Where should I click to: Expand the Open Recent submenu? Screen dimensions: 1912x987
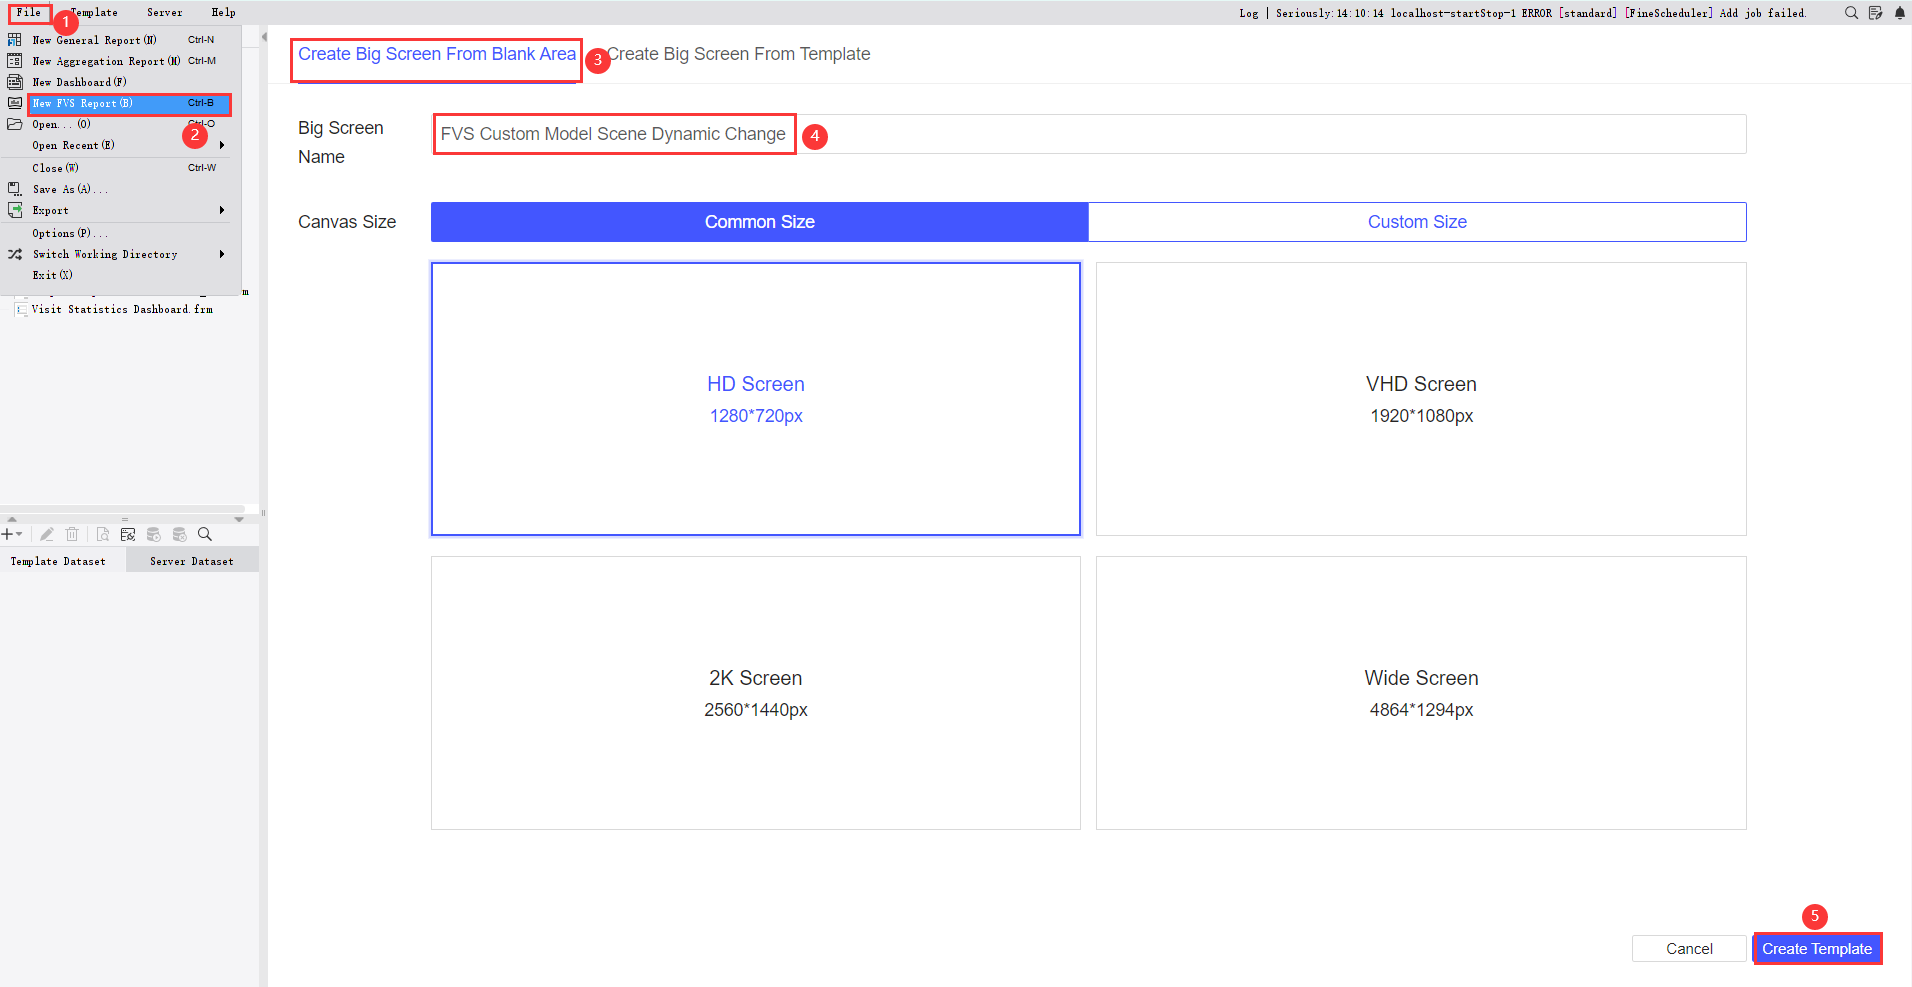point(221,145)
